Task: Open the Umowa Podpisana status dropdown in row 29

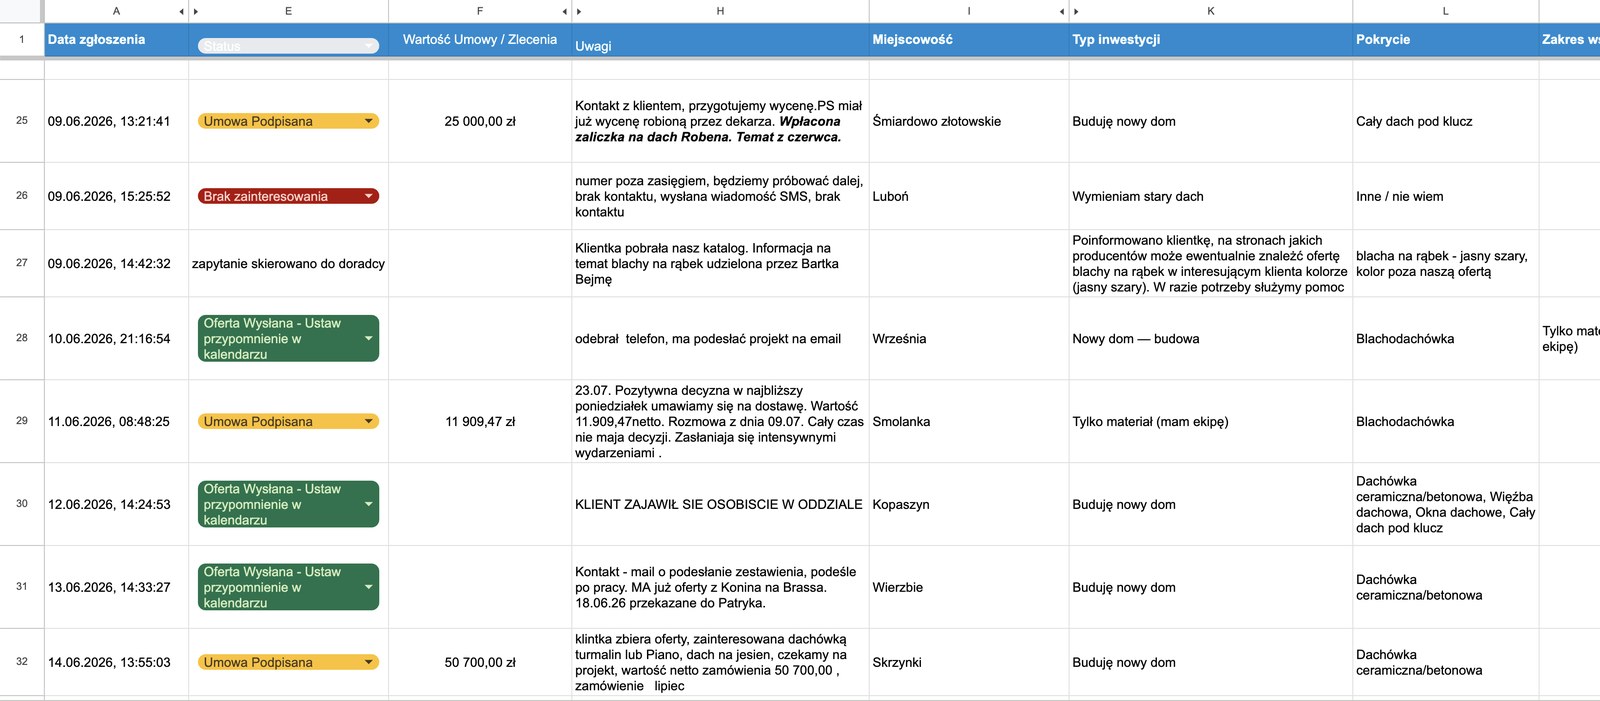Action: pyautogui.click(x=369, y=421)
